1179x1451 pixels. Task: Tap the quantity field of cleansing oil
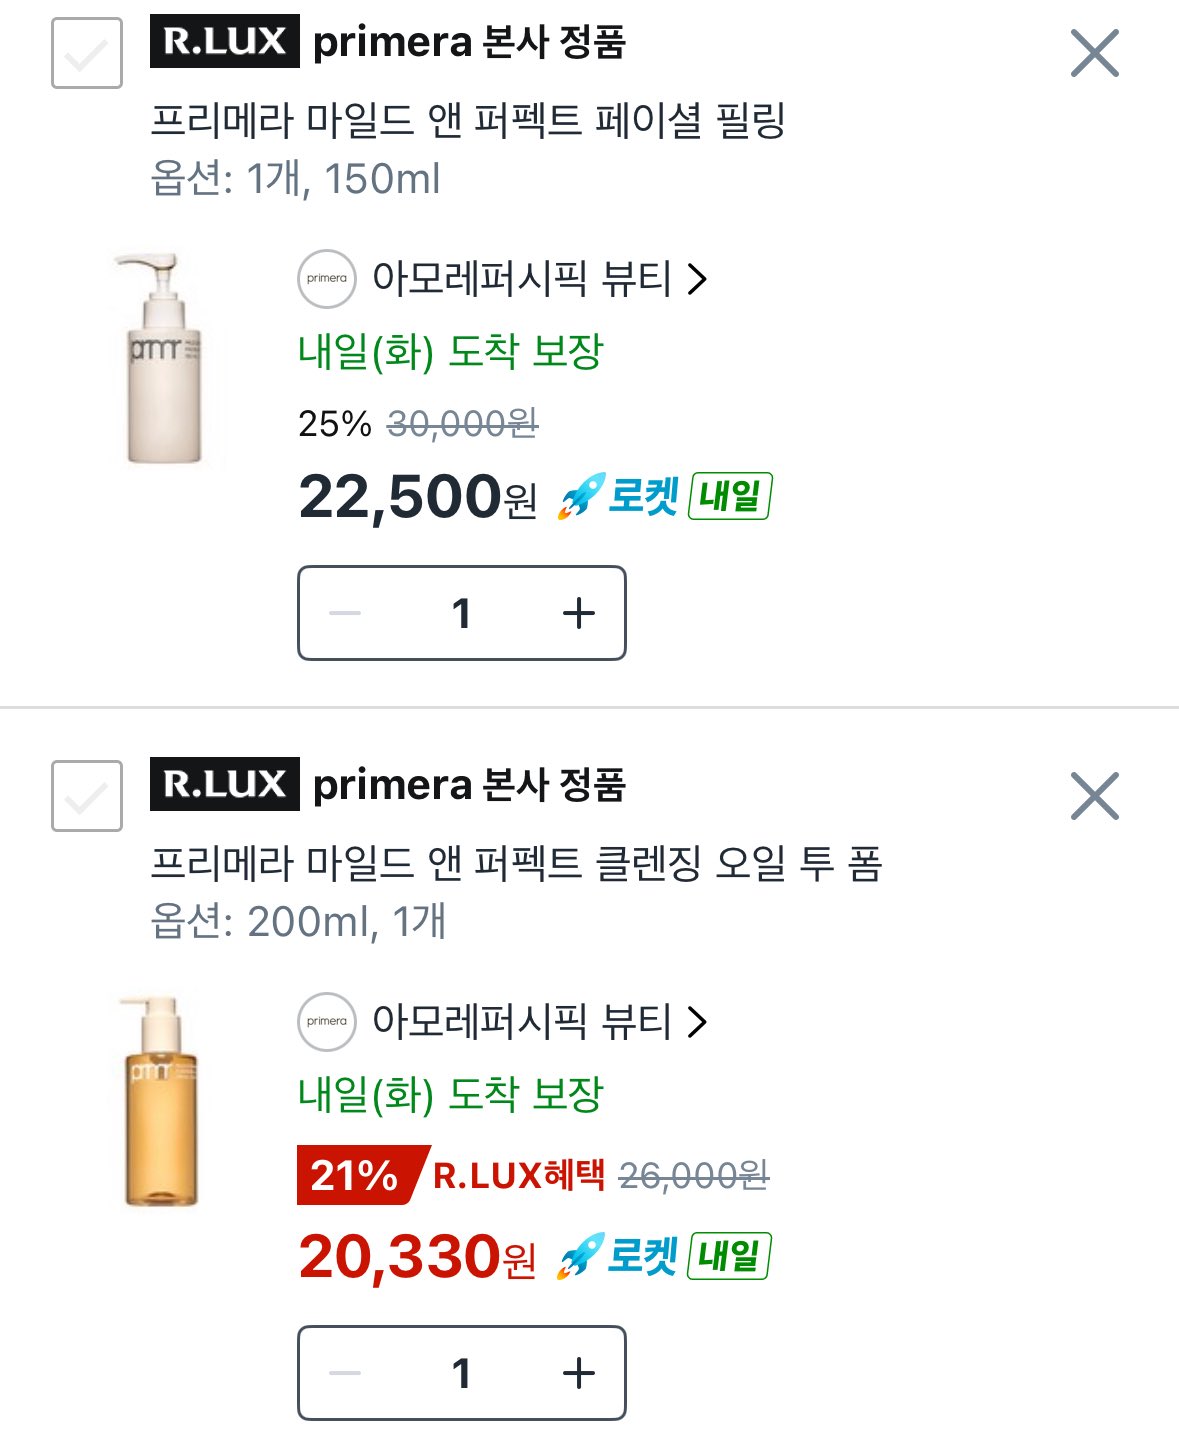[x=461, y=1373]
